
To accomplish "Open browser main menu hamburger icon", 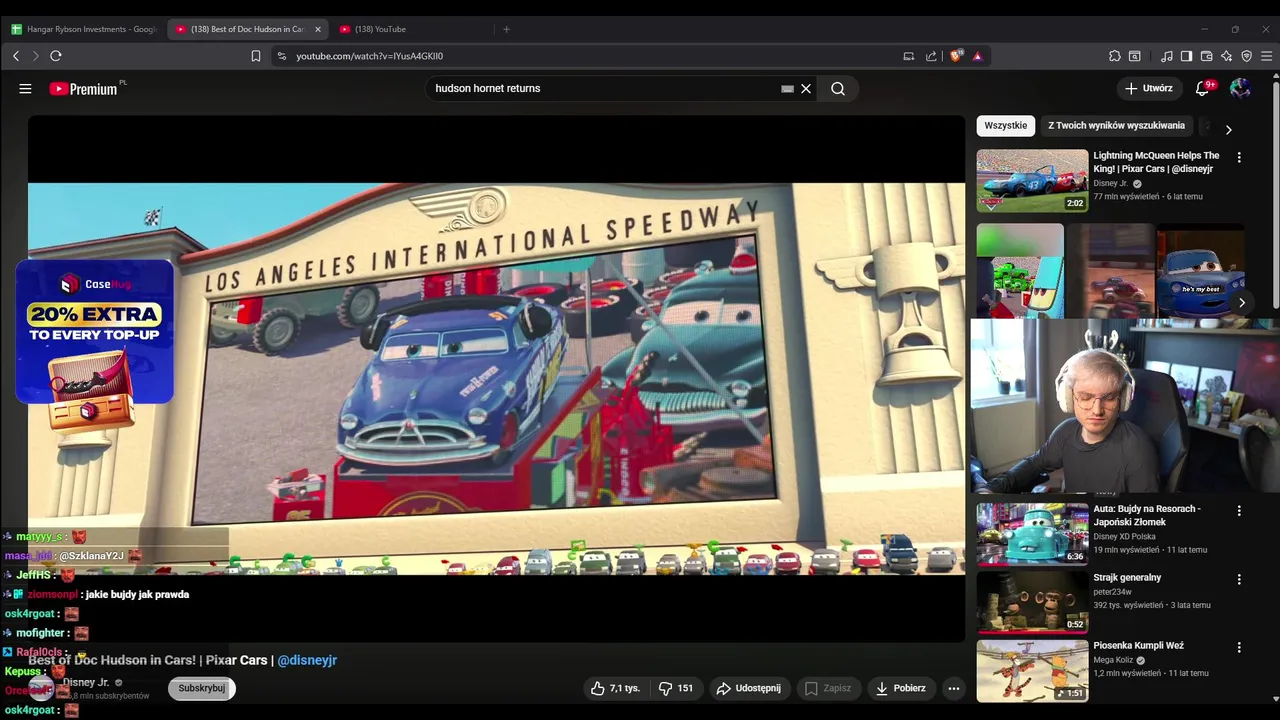I will (1267, 56).
